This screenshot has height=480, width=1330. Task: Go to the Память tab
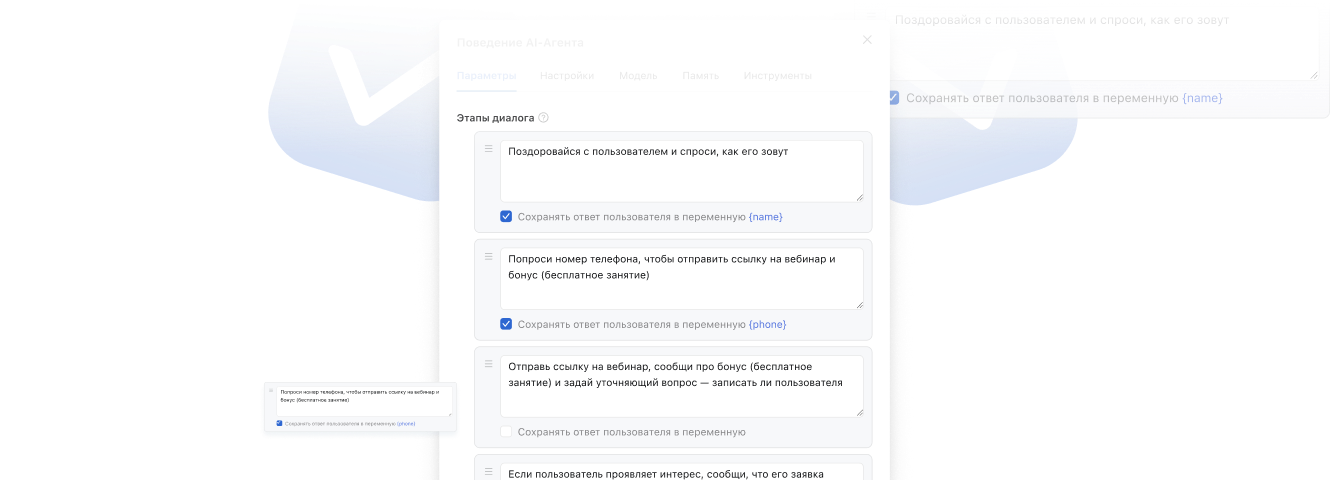[700, 76]
